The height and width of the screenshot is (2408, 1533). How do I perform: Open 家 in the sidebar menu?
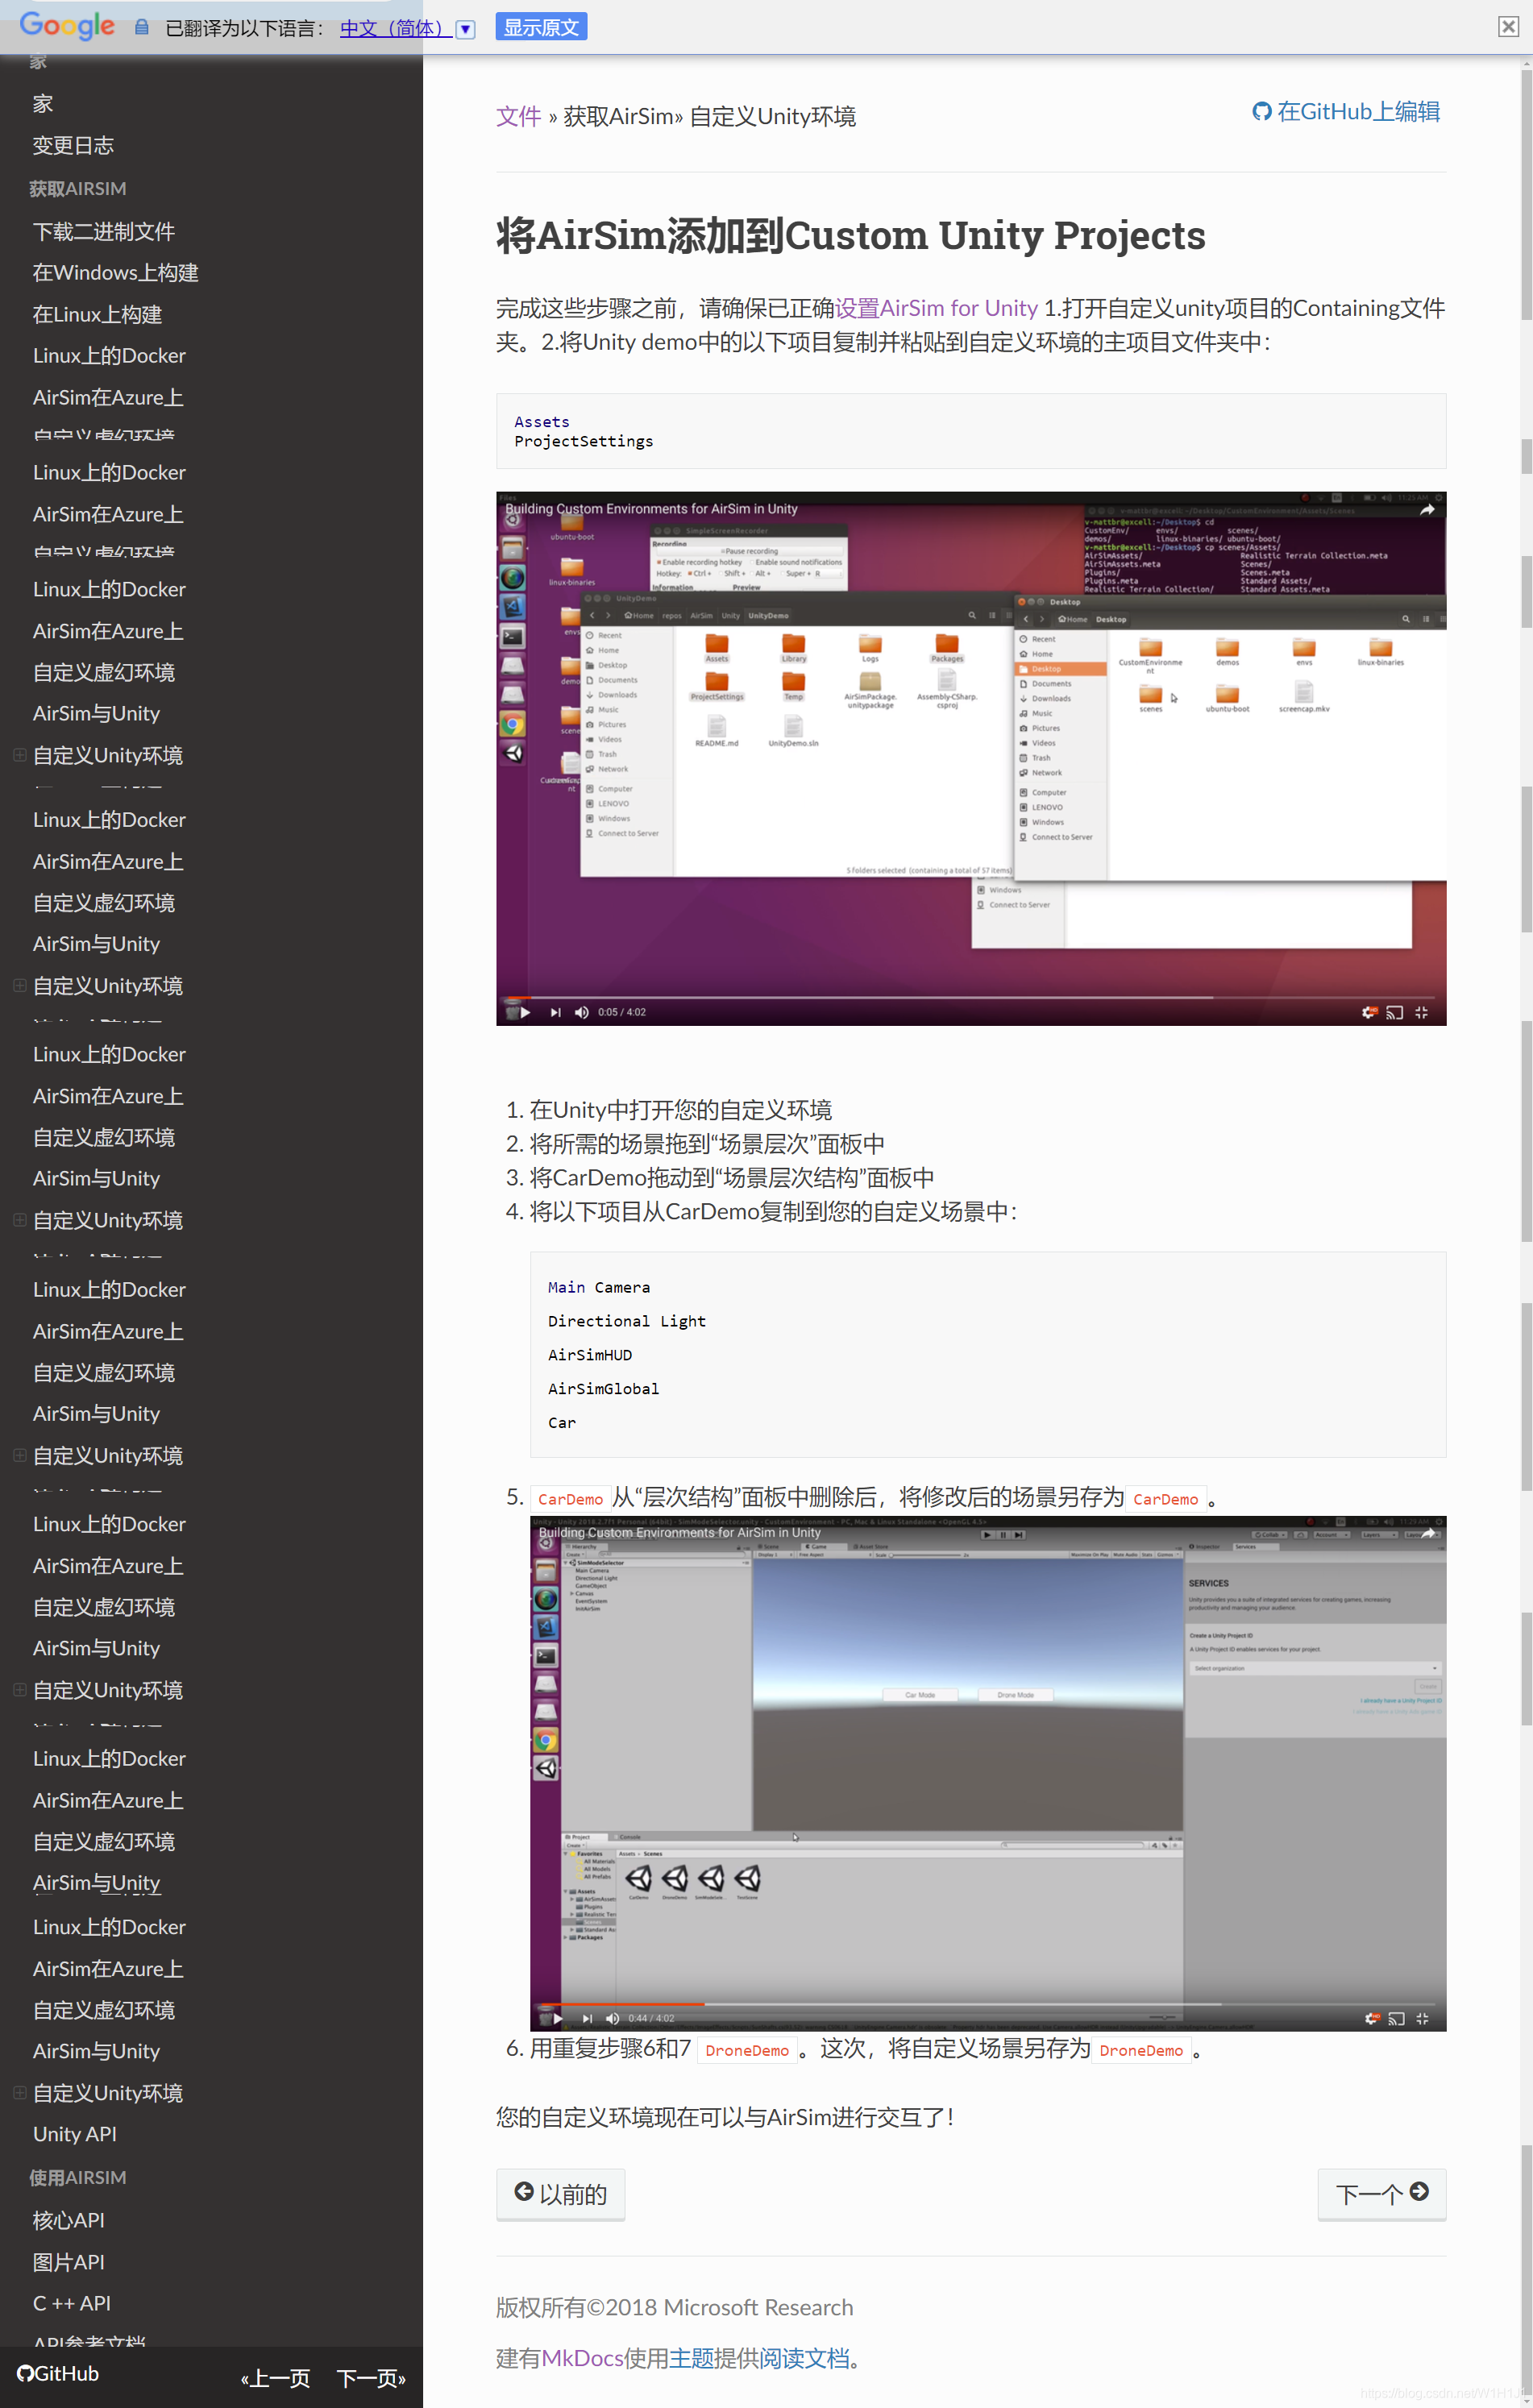point(43,104)
